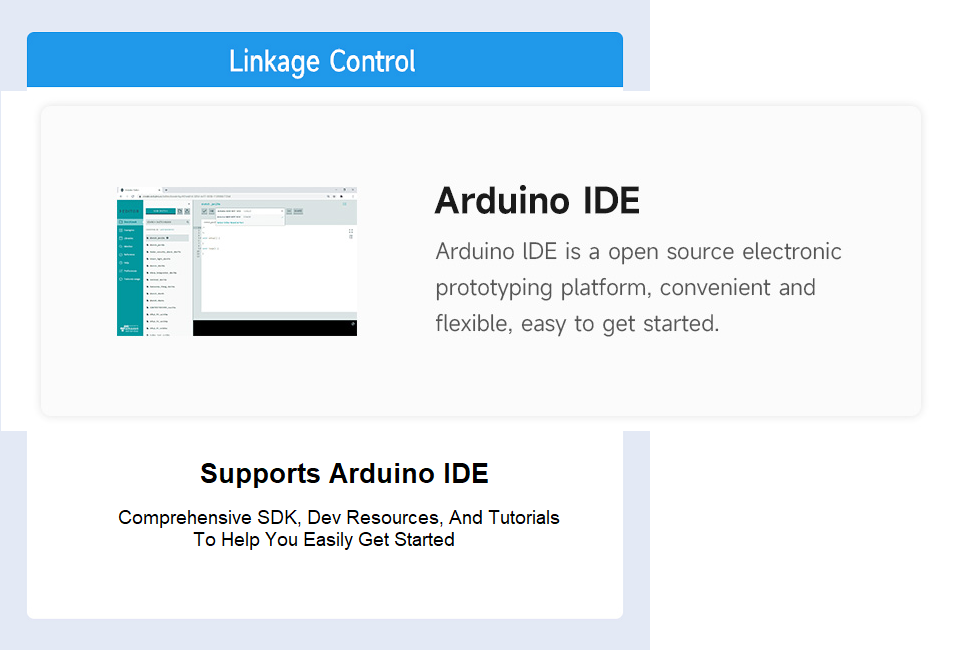Click the 'To Help You Easily Get Started' line
The image size is (960, 650).
coord(324,540)
